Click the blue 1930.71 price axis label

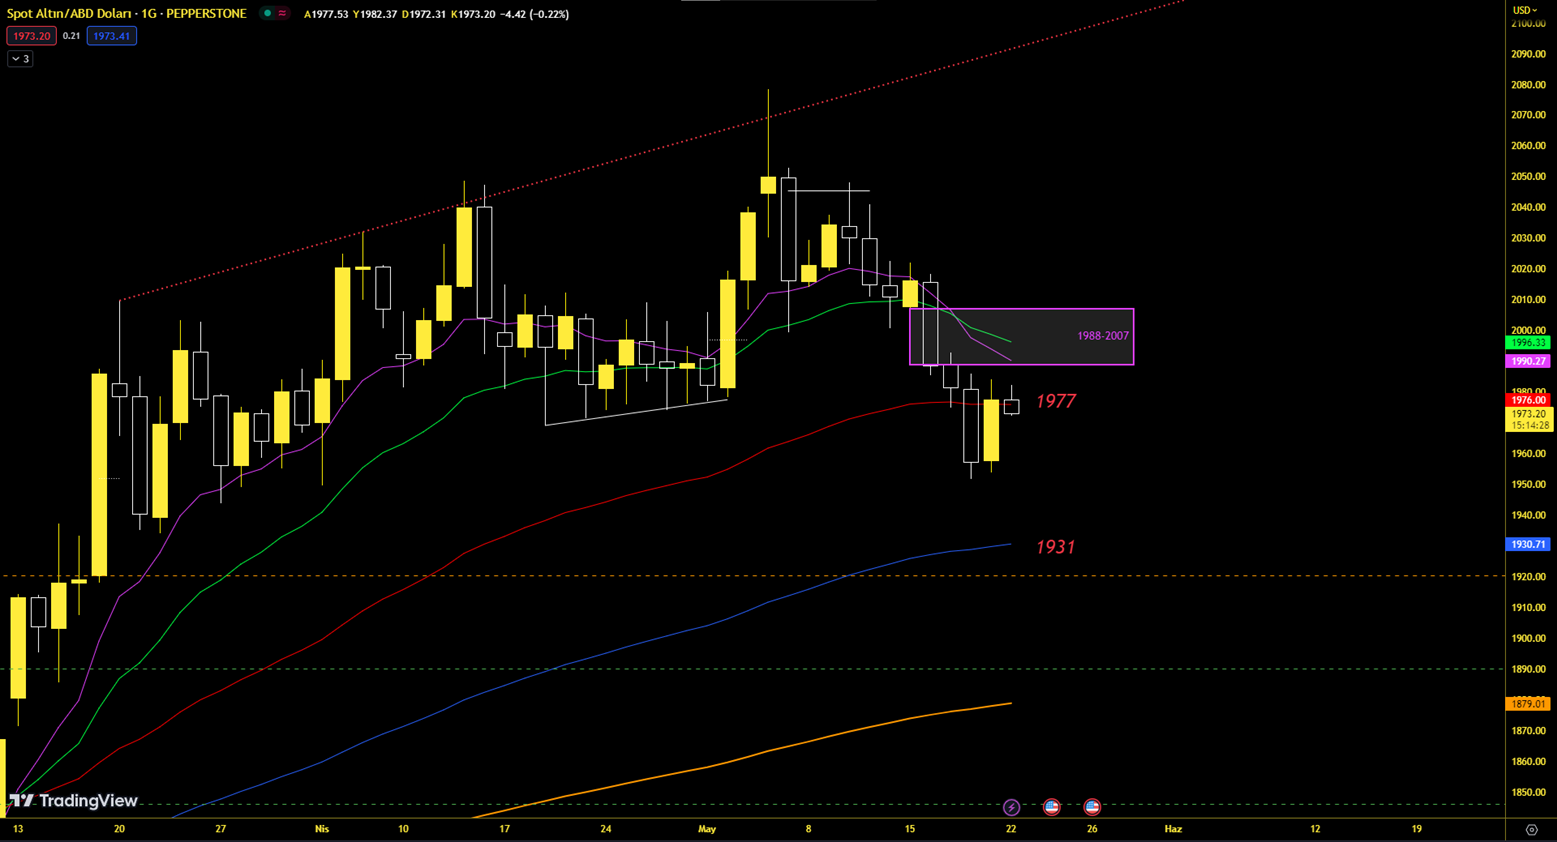tap(1528, 545)
